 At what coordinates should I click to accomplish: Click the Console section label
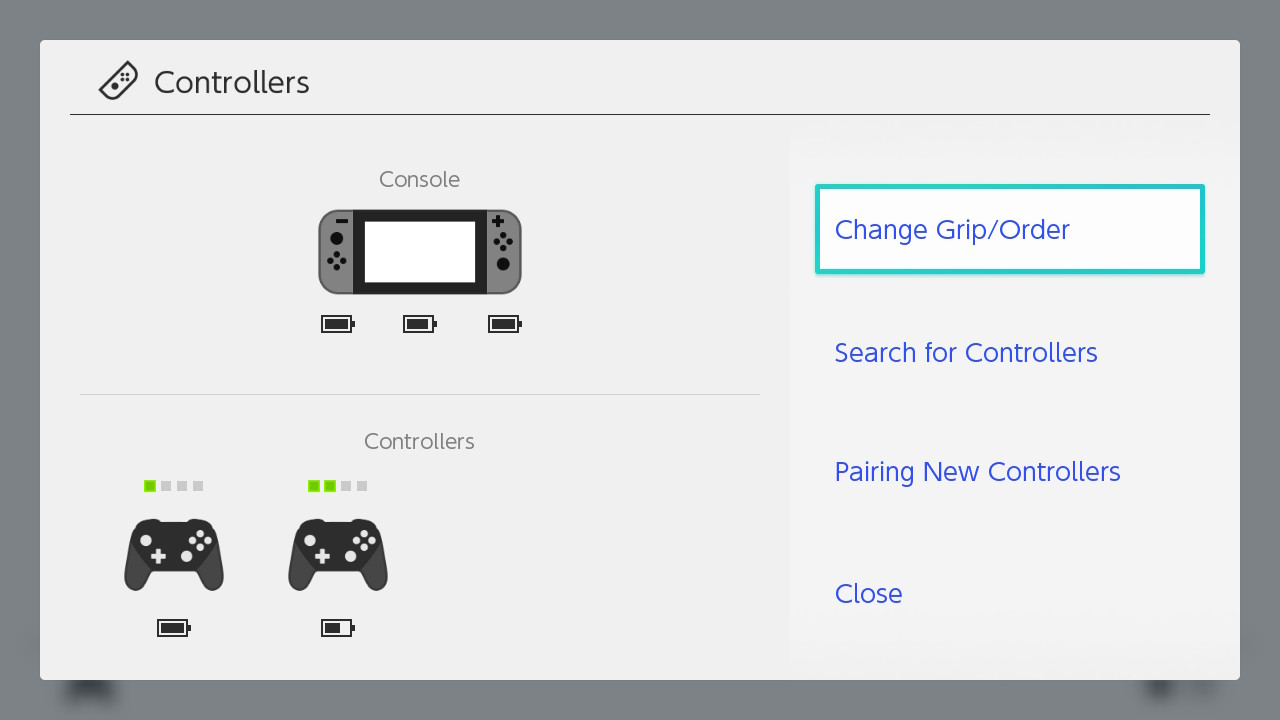pyautogui.click(x=419, y=179)
